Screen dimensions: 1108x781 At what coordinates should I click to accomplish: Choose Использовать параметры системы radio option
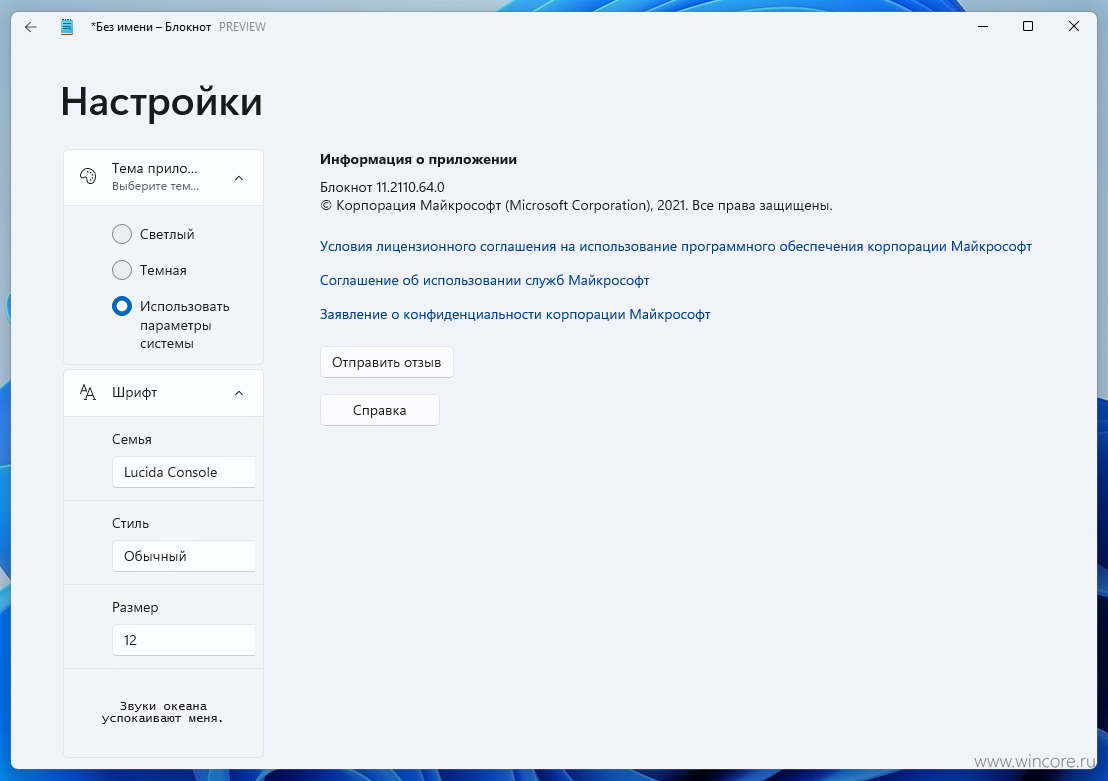click(x=122, y=306)
